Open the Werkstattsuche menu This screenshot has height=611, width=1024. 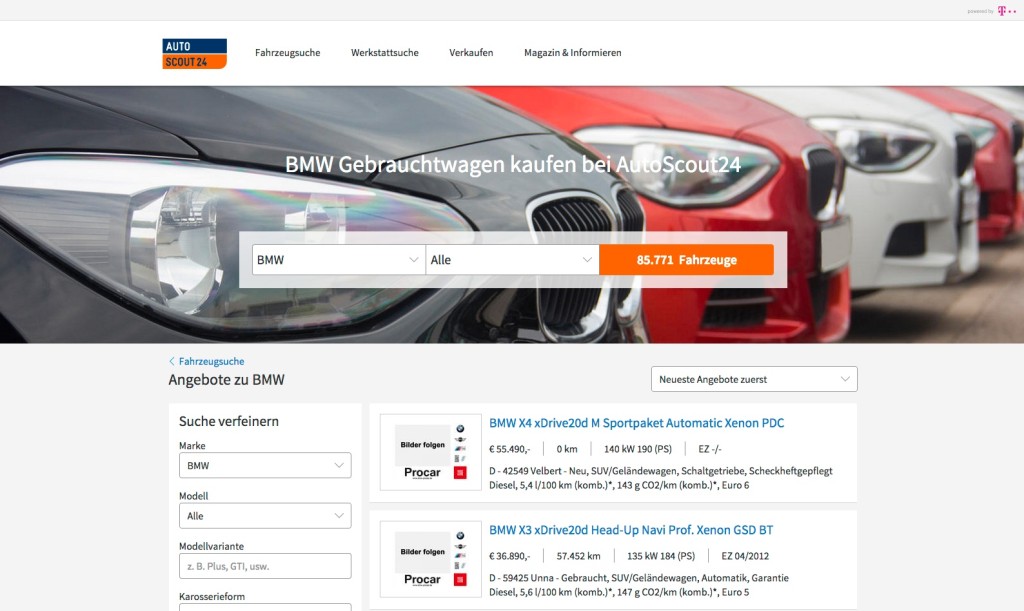coord(385,53)
